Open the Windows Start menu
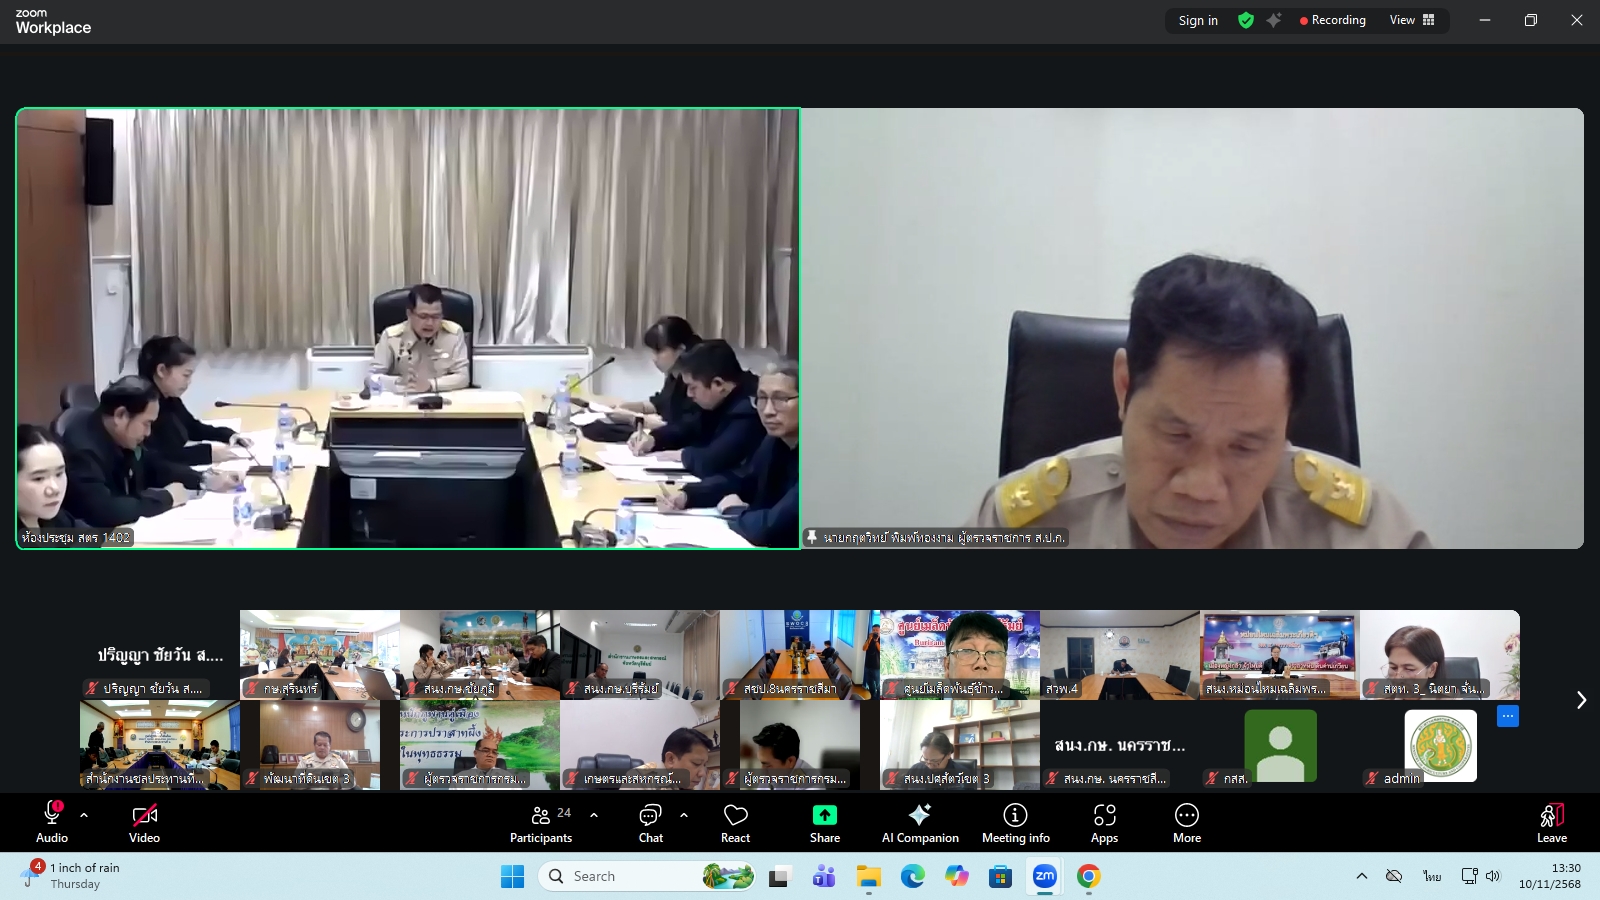1600x900 pixels. click(512, 875)
